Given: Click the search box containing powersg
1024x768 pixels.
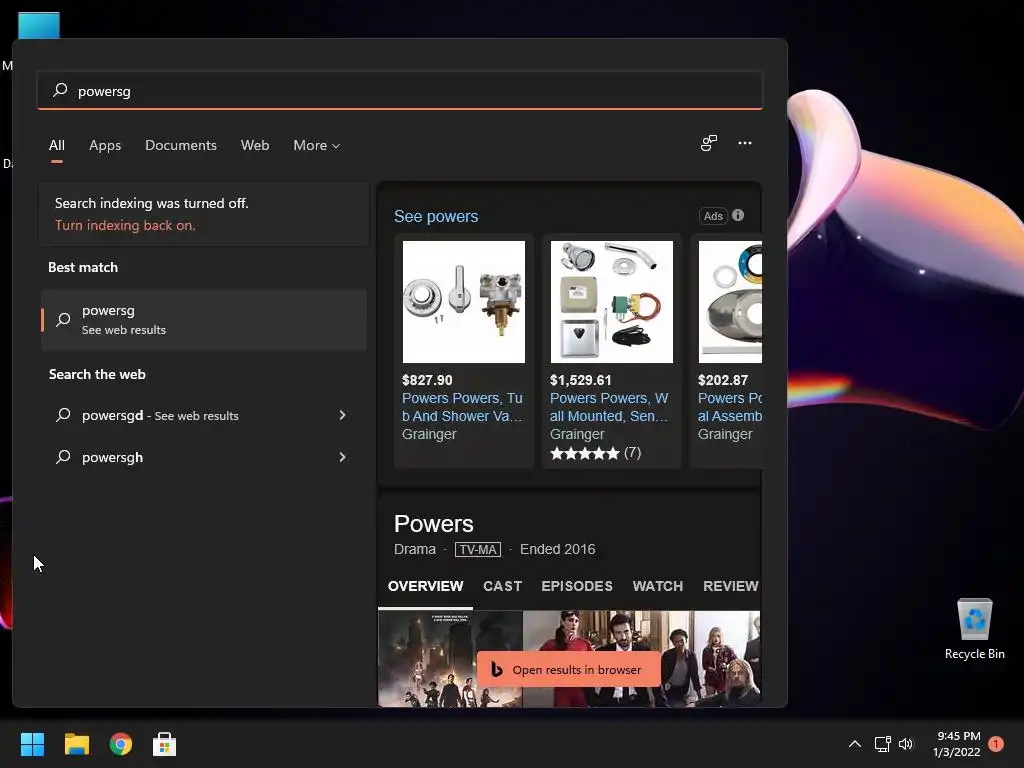Looking at the screenshot, I should point(400,91).
